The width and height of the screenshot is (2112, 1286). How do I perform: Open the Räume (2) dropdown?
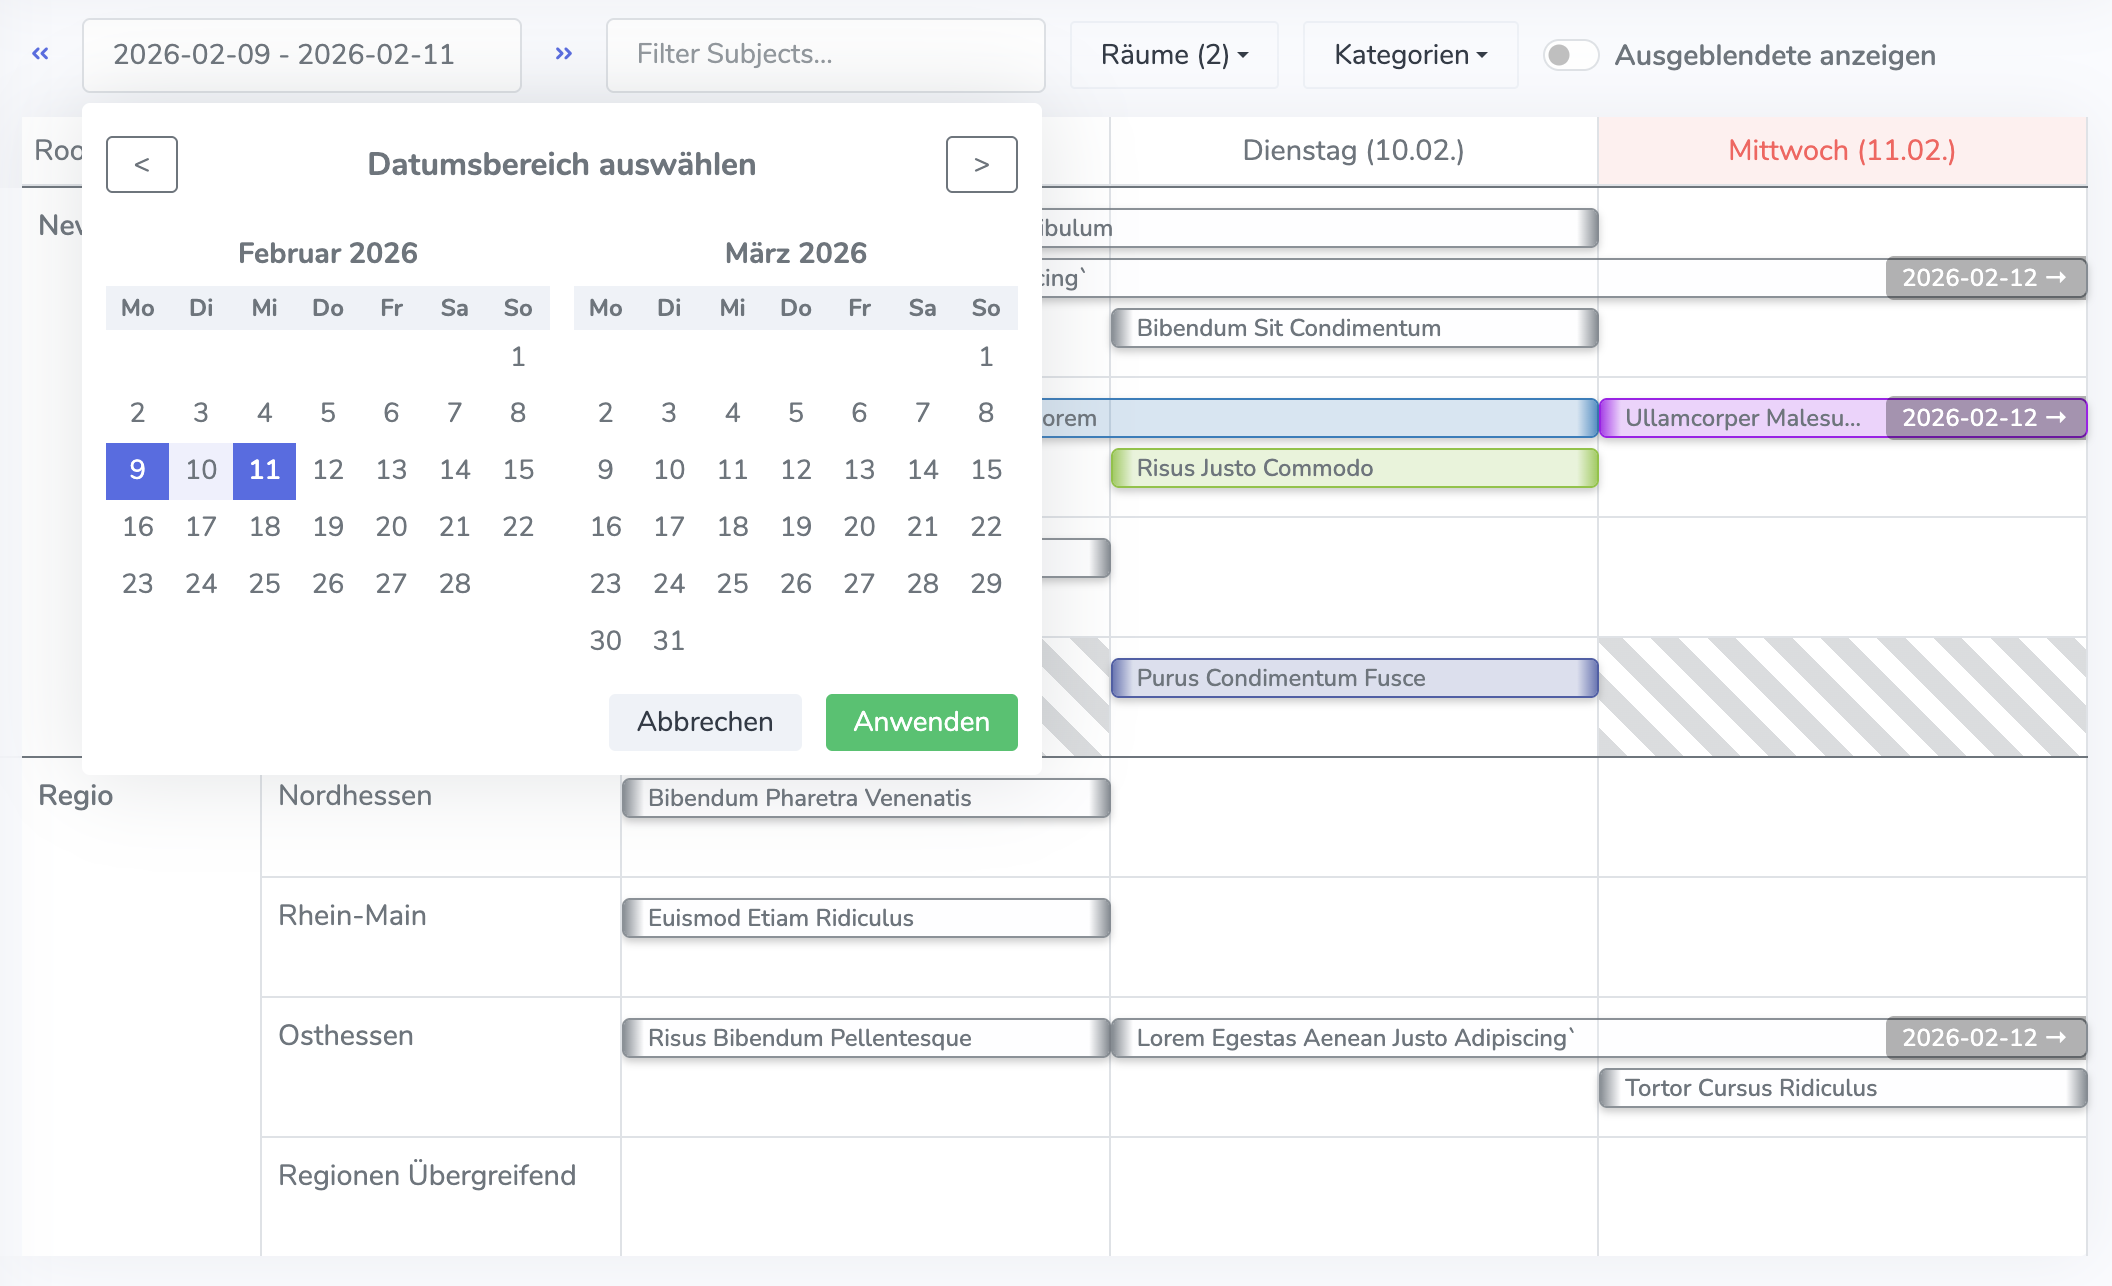click(x=1174, y=55)
